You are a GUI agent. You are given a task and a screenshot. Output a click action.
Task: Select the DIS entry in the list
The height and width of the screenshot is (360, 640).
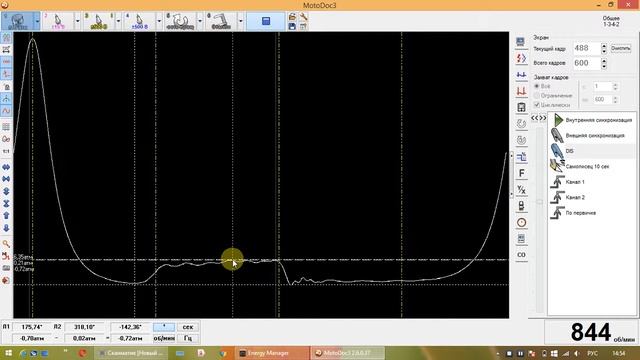click(592, 151)
